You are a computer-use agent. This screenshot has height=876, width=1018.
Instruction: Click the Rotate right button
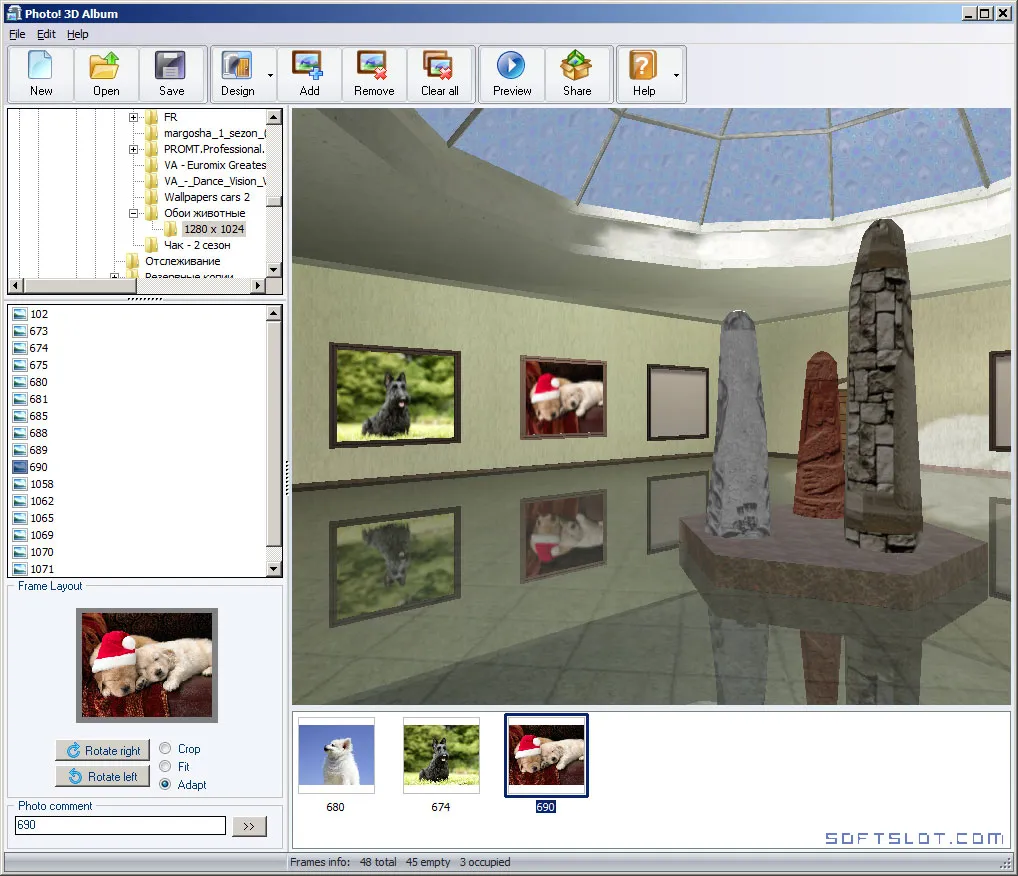tap(103, 750)
